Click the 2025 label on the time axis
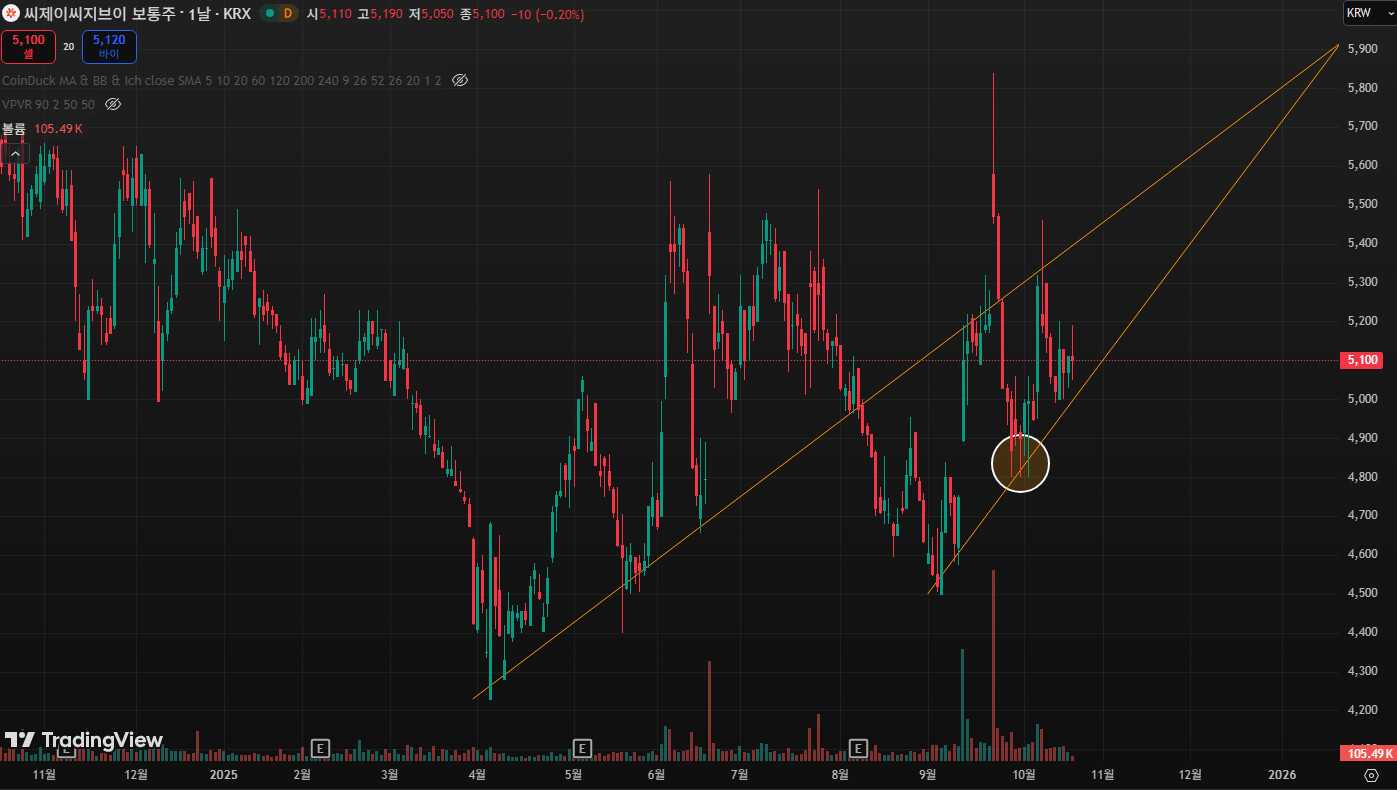This screenshot has width=1397, height=790. pyautogui.click(x=224, y=774)
